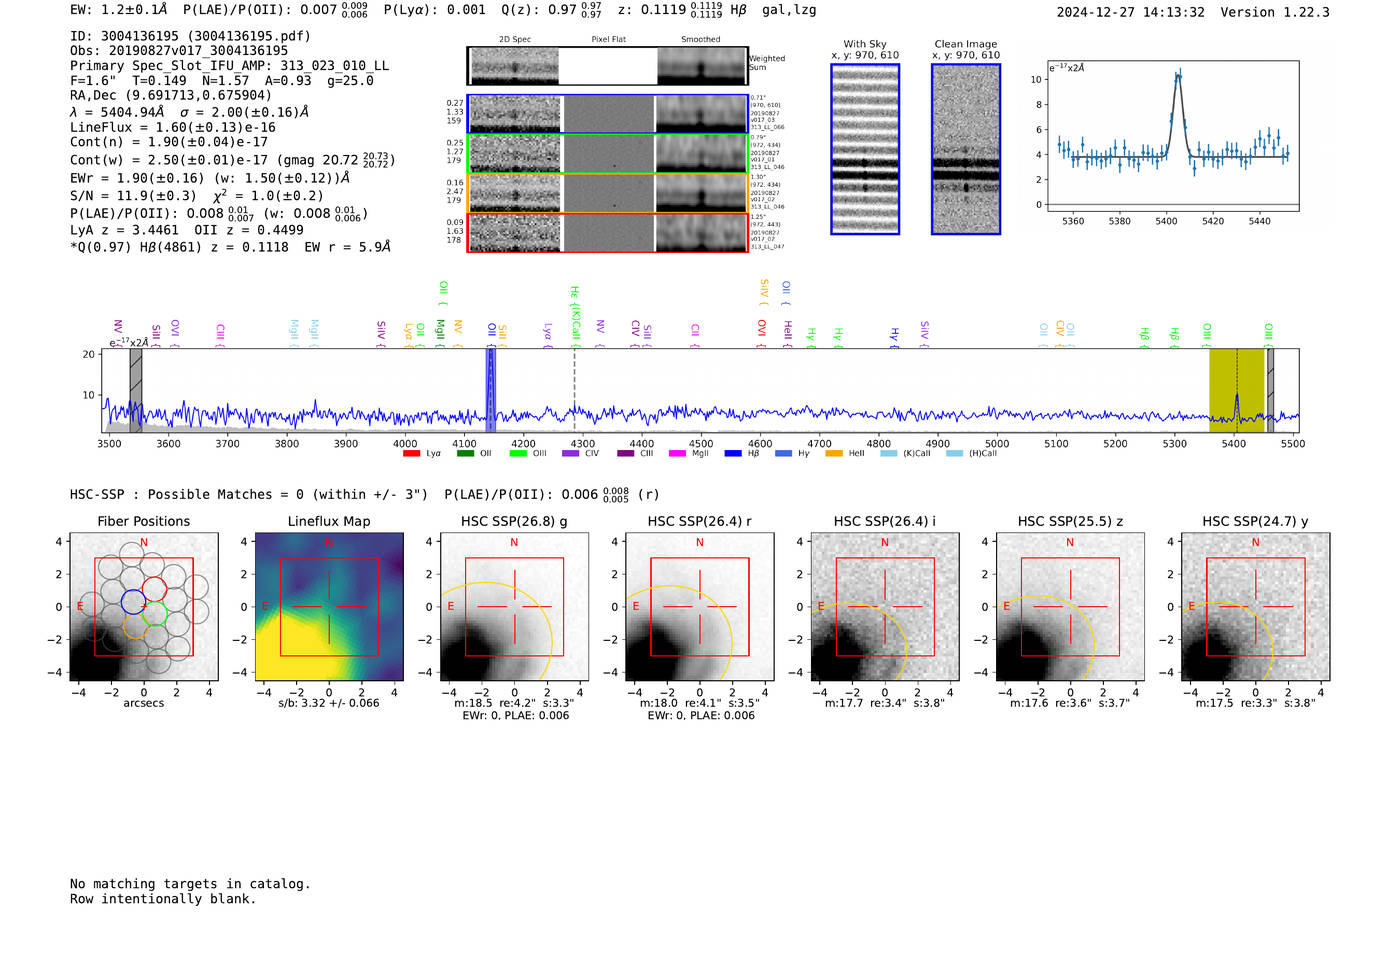Open the HSC SSP(26.8) g cutout
Viewport: 1400px width, 953px height.
(x=514, y=606)
